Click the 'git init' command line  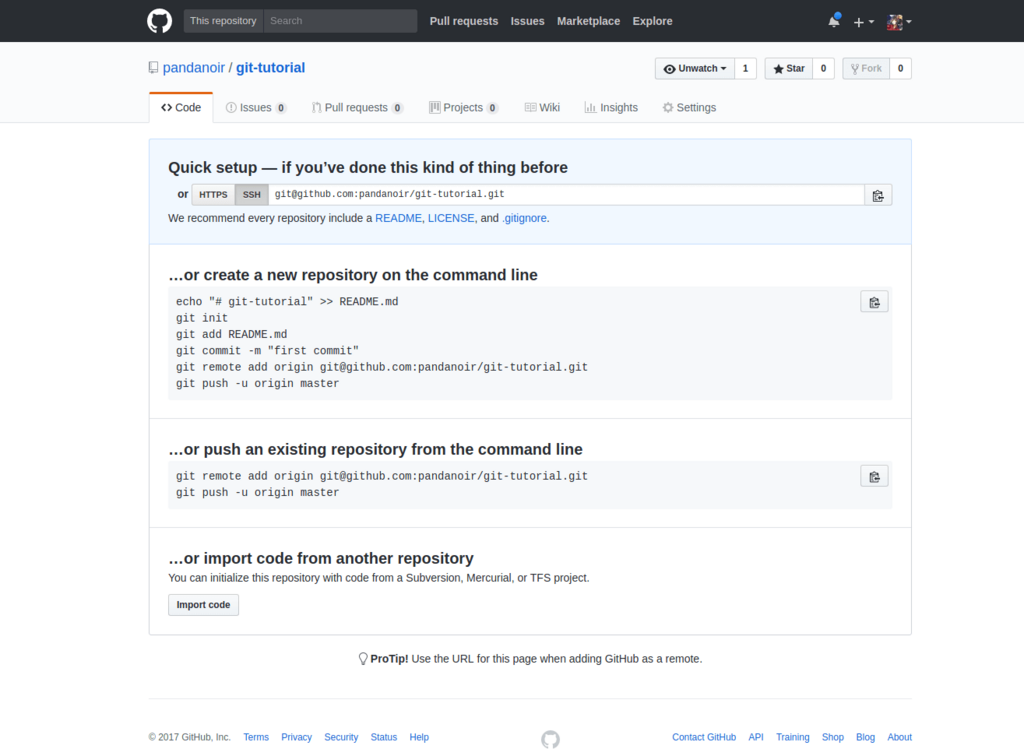(x=202, y=318)
